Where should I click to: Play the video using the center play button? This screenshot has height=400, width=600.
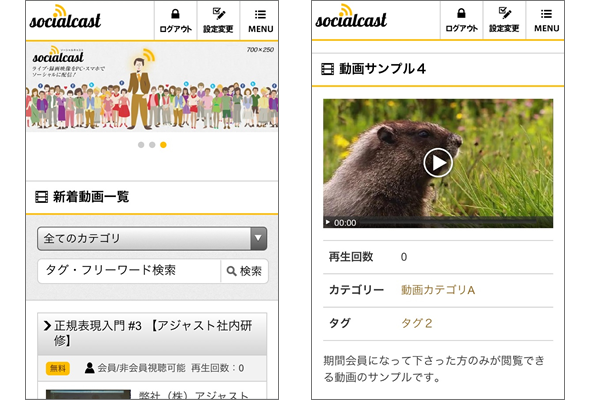(438, 162)
